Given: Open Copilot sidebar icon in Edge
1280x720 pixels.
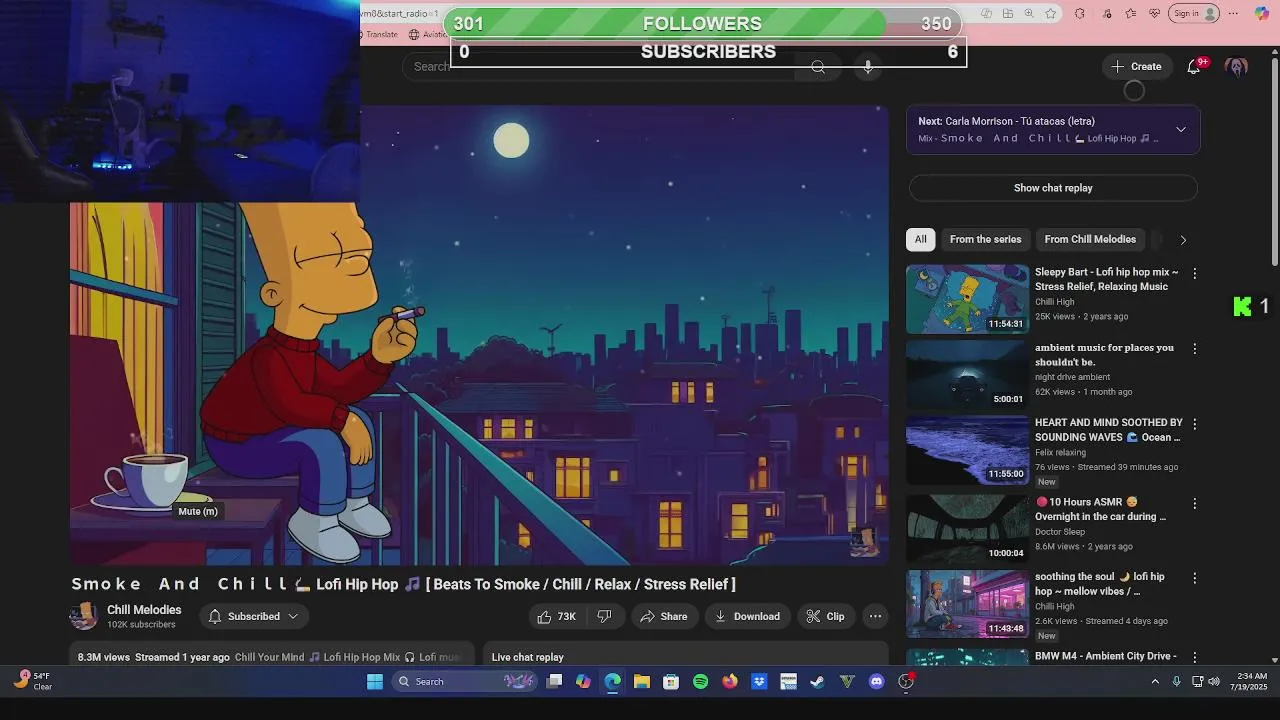Looking at the screenshot, I should (x=1262, y=13).
